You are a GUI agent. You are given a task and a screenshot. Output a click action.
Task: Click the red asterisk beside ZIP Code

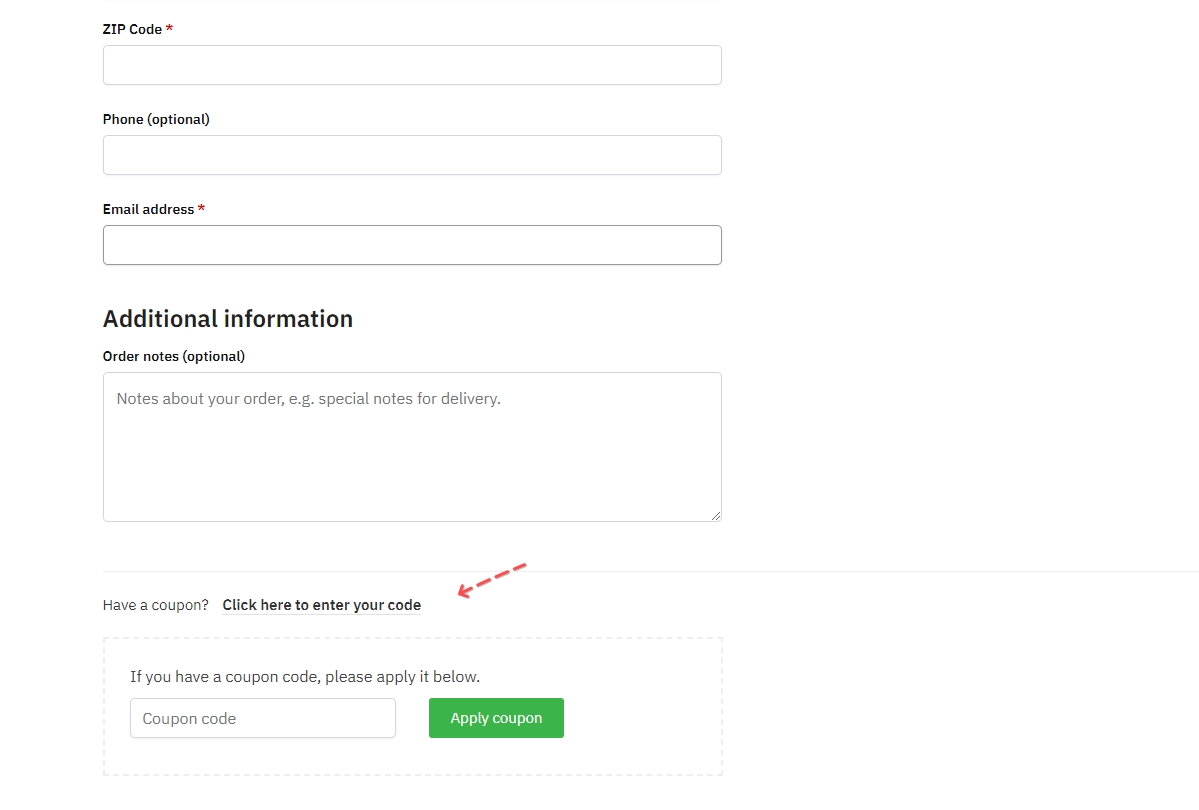pos(169,29)
